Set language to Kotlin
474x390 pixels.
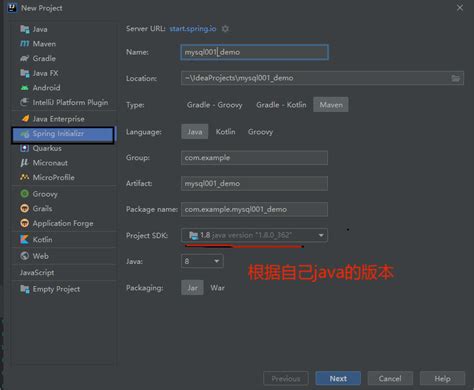coord(225,132)
